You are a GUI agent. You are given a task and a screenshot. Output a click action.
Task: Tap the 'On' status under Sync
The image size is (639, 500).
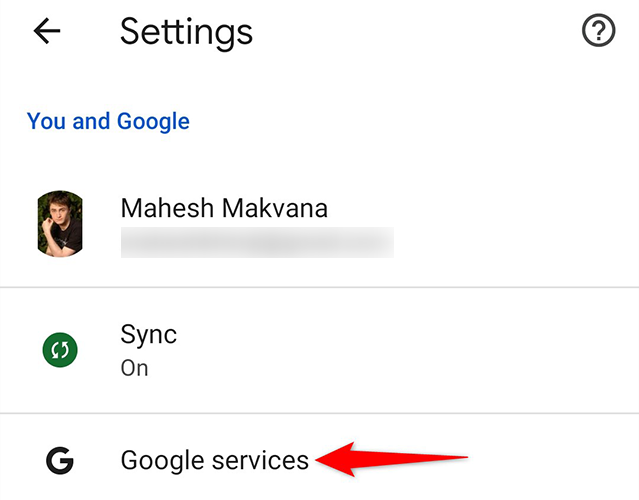click(x=134, y=368)
